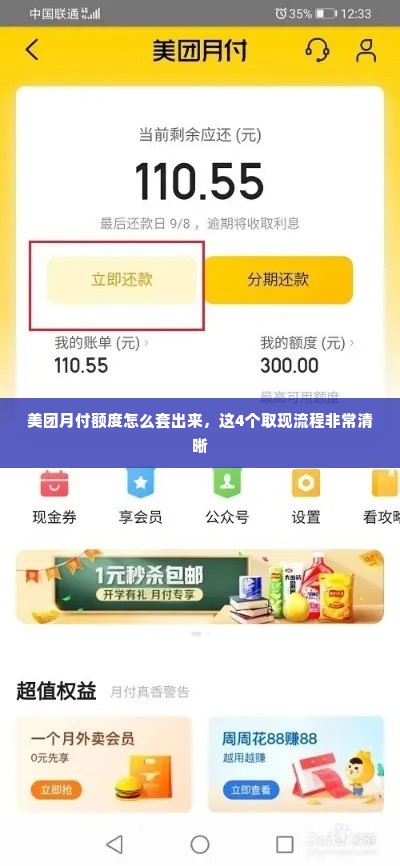The height and width of the screenshot is (866, 400).
Task: Tap the Android back navigation triangle
Action: (114, 844)
